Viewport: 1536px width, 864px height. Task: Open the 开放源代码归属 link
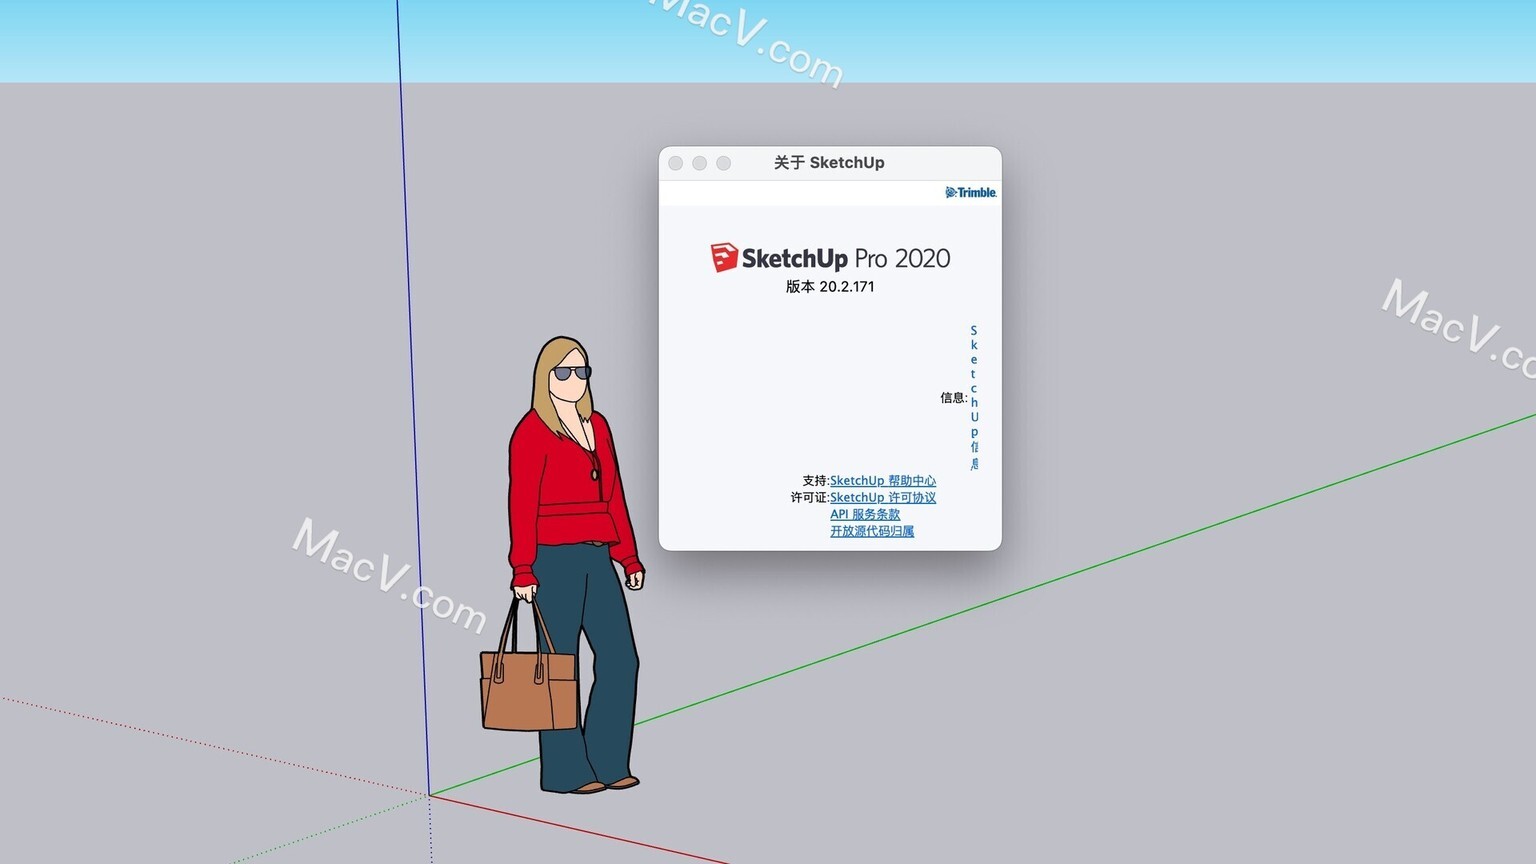pos(872,531)
